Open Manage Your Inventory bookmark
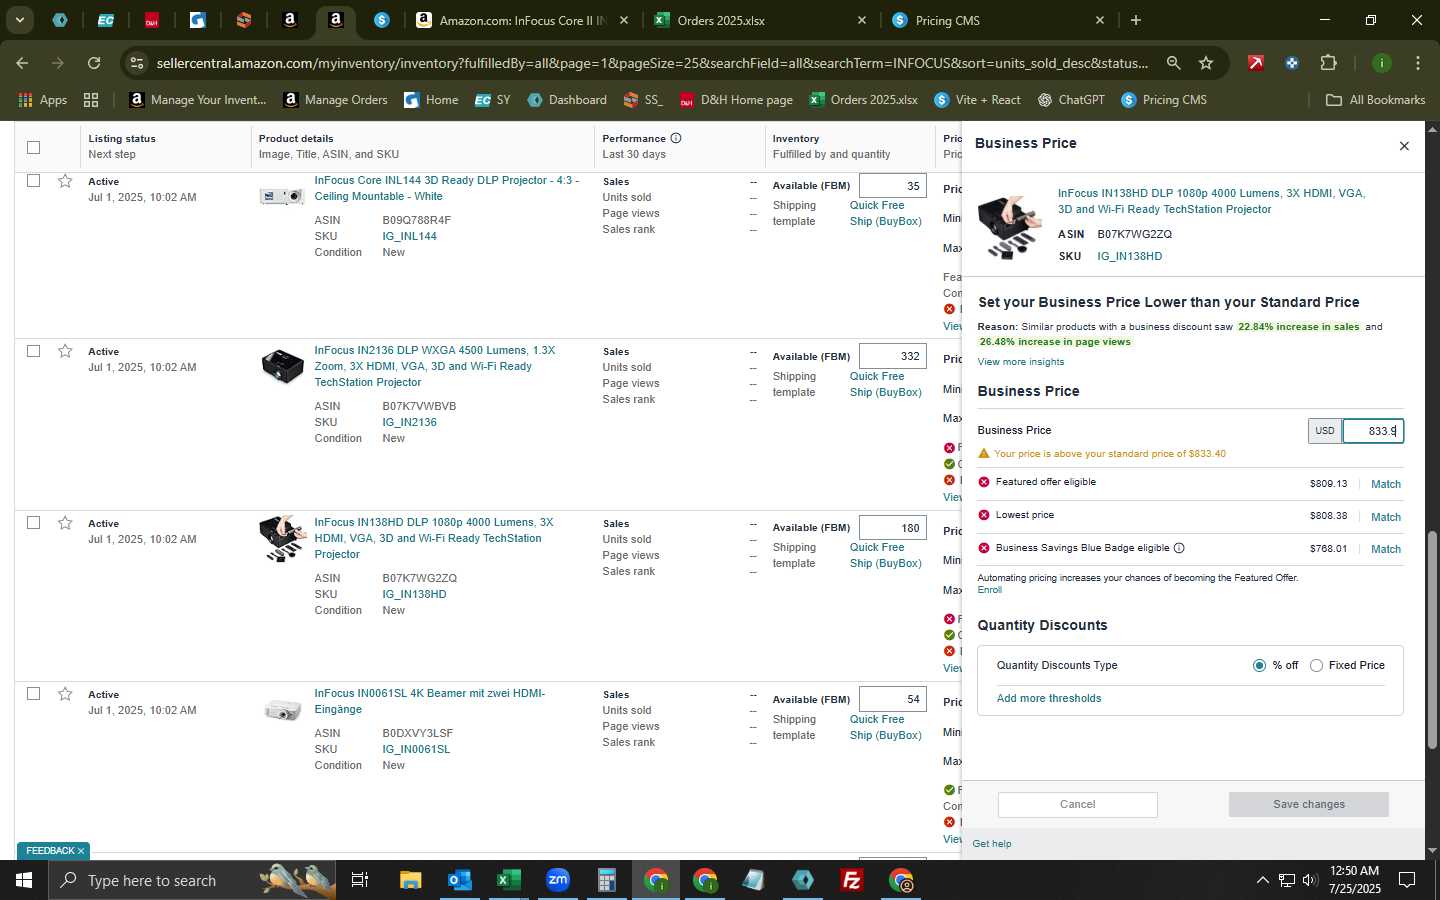Viewport: 1440px width, 900px height. 198,100
